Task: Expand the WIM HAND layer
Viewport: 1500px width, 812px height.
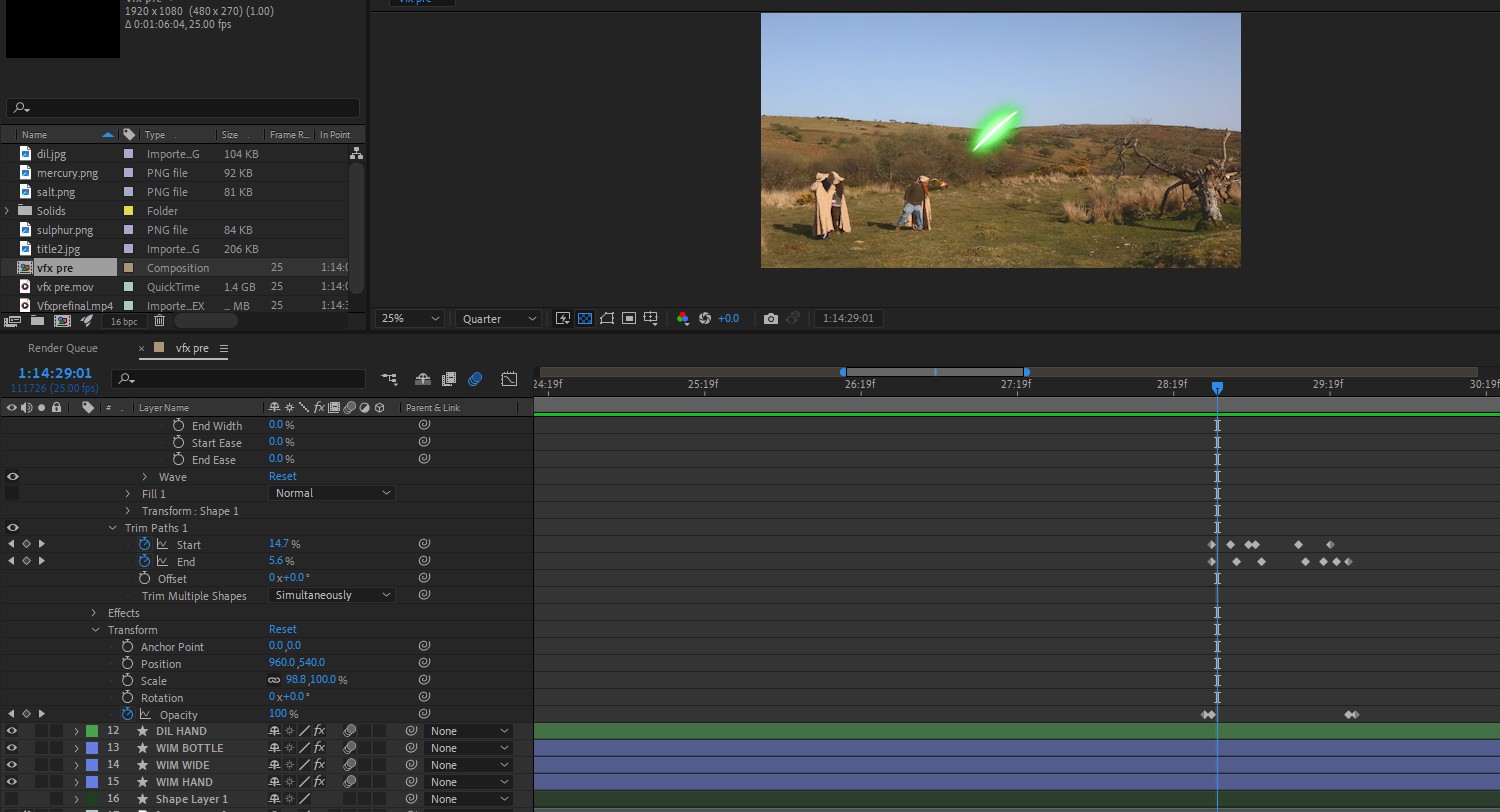Action: tap(76, 782)
